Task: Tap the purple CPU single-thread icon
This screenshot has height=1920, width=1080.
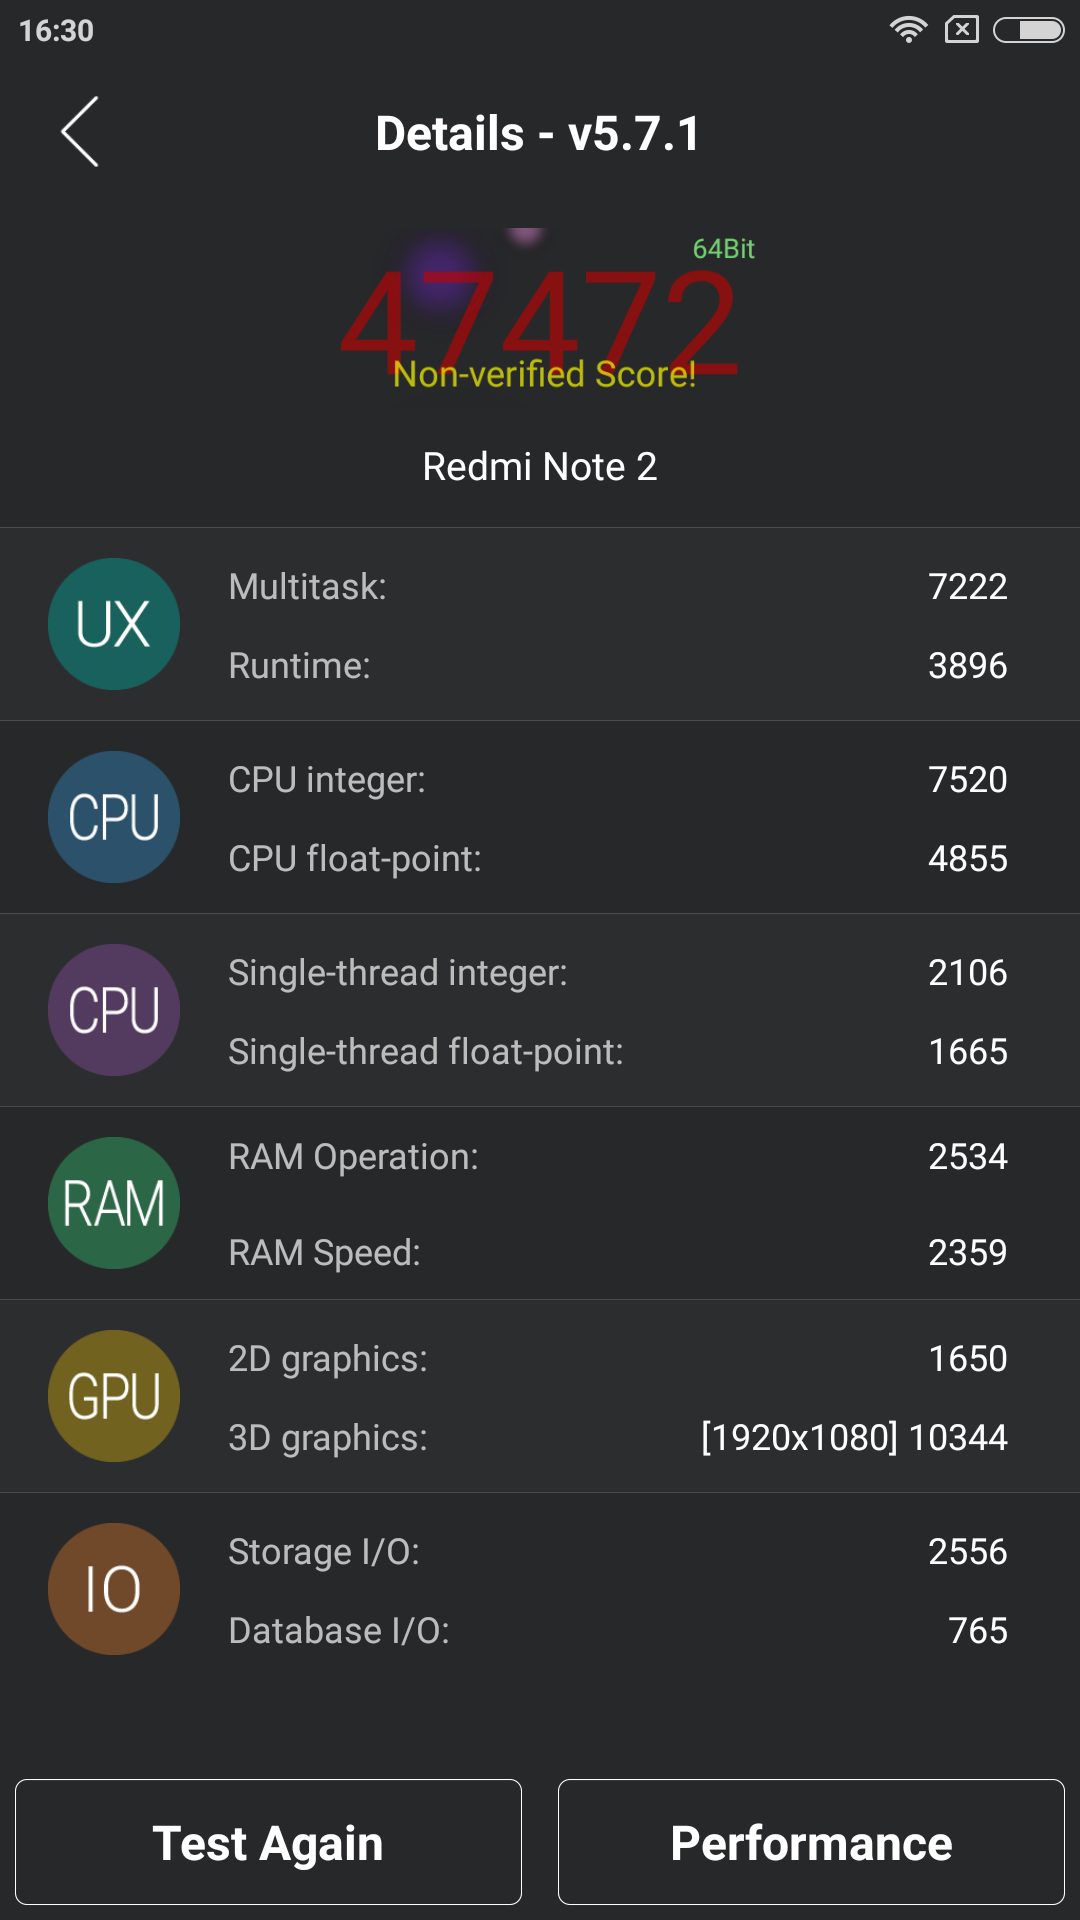Action: (x=114, y=1010)
